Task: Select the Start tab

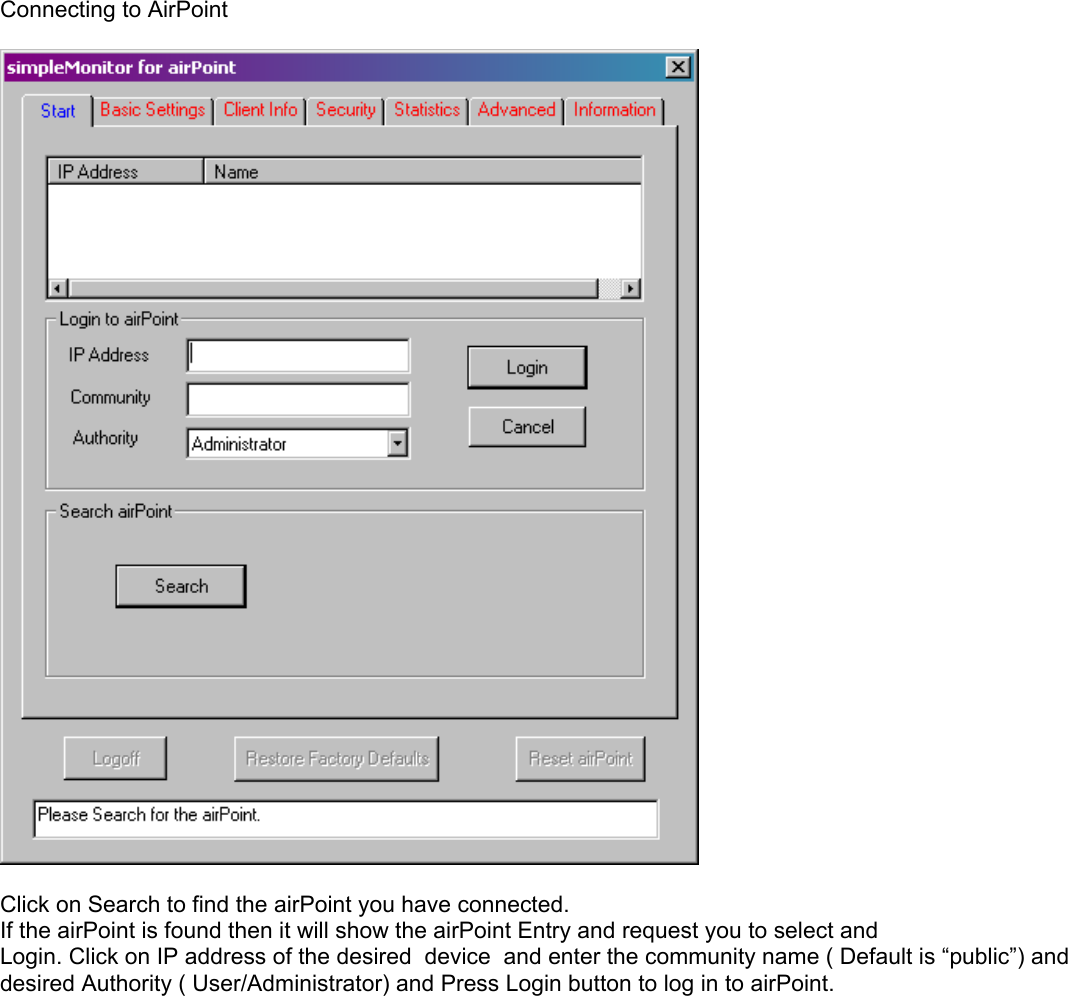Action: tap(58, 111)
